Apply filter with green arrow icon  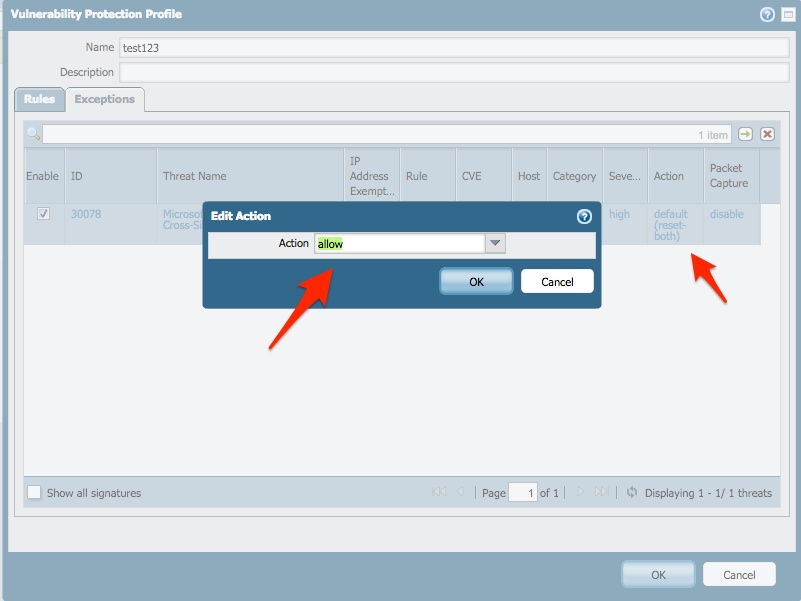(745, 134)
